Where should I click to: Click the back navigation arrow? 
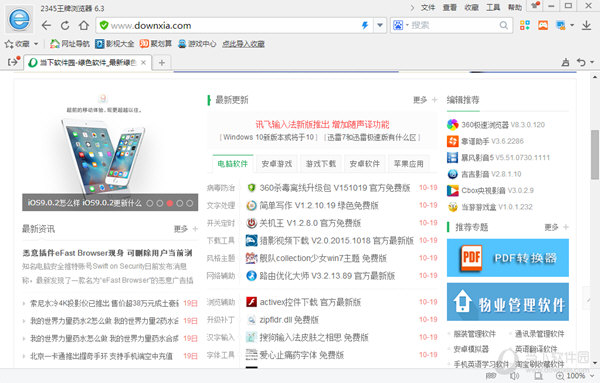pyautogui.click(x=46, y=26)
